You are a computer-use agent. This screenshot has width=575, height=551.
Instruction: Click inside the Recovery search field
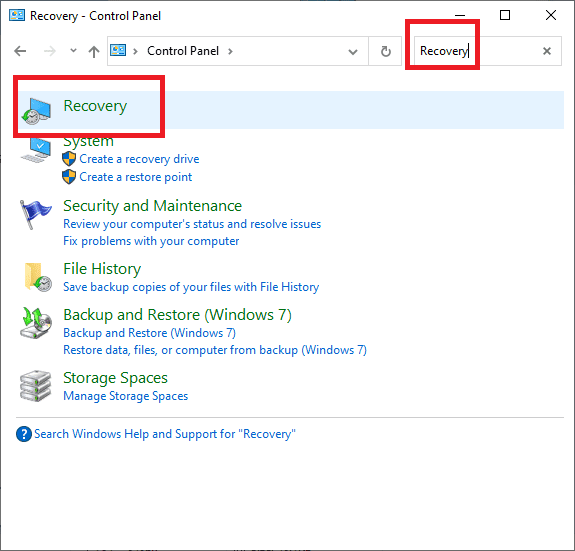(x=477, y=51)
